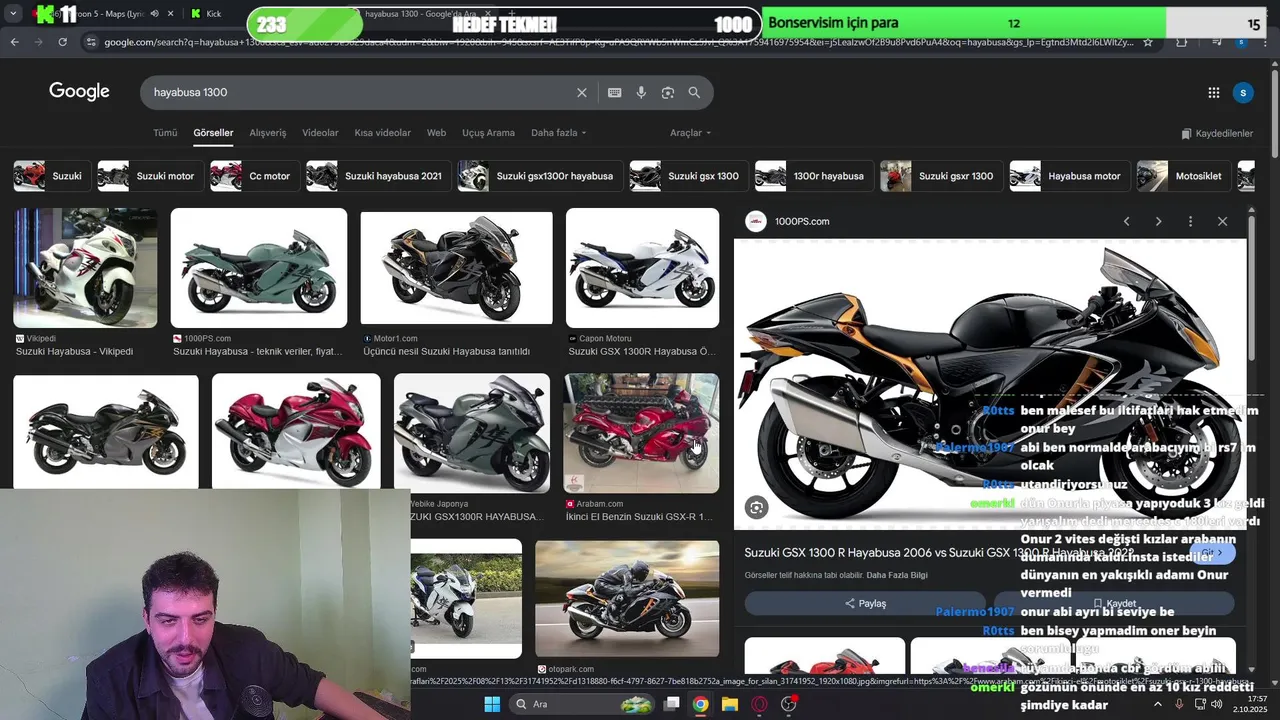
Task: Mute the first browser tab audio
Action: click(x=154, y=14)
